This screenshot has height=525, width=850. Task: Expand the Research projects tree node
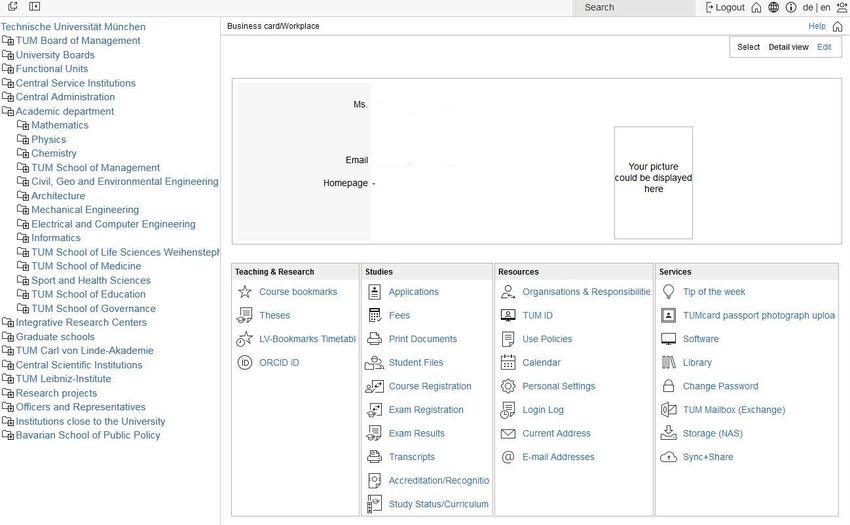[x=8, y=393]
